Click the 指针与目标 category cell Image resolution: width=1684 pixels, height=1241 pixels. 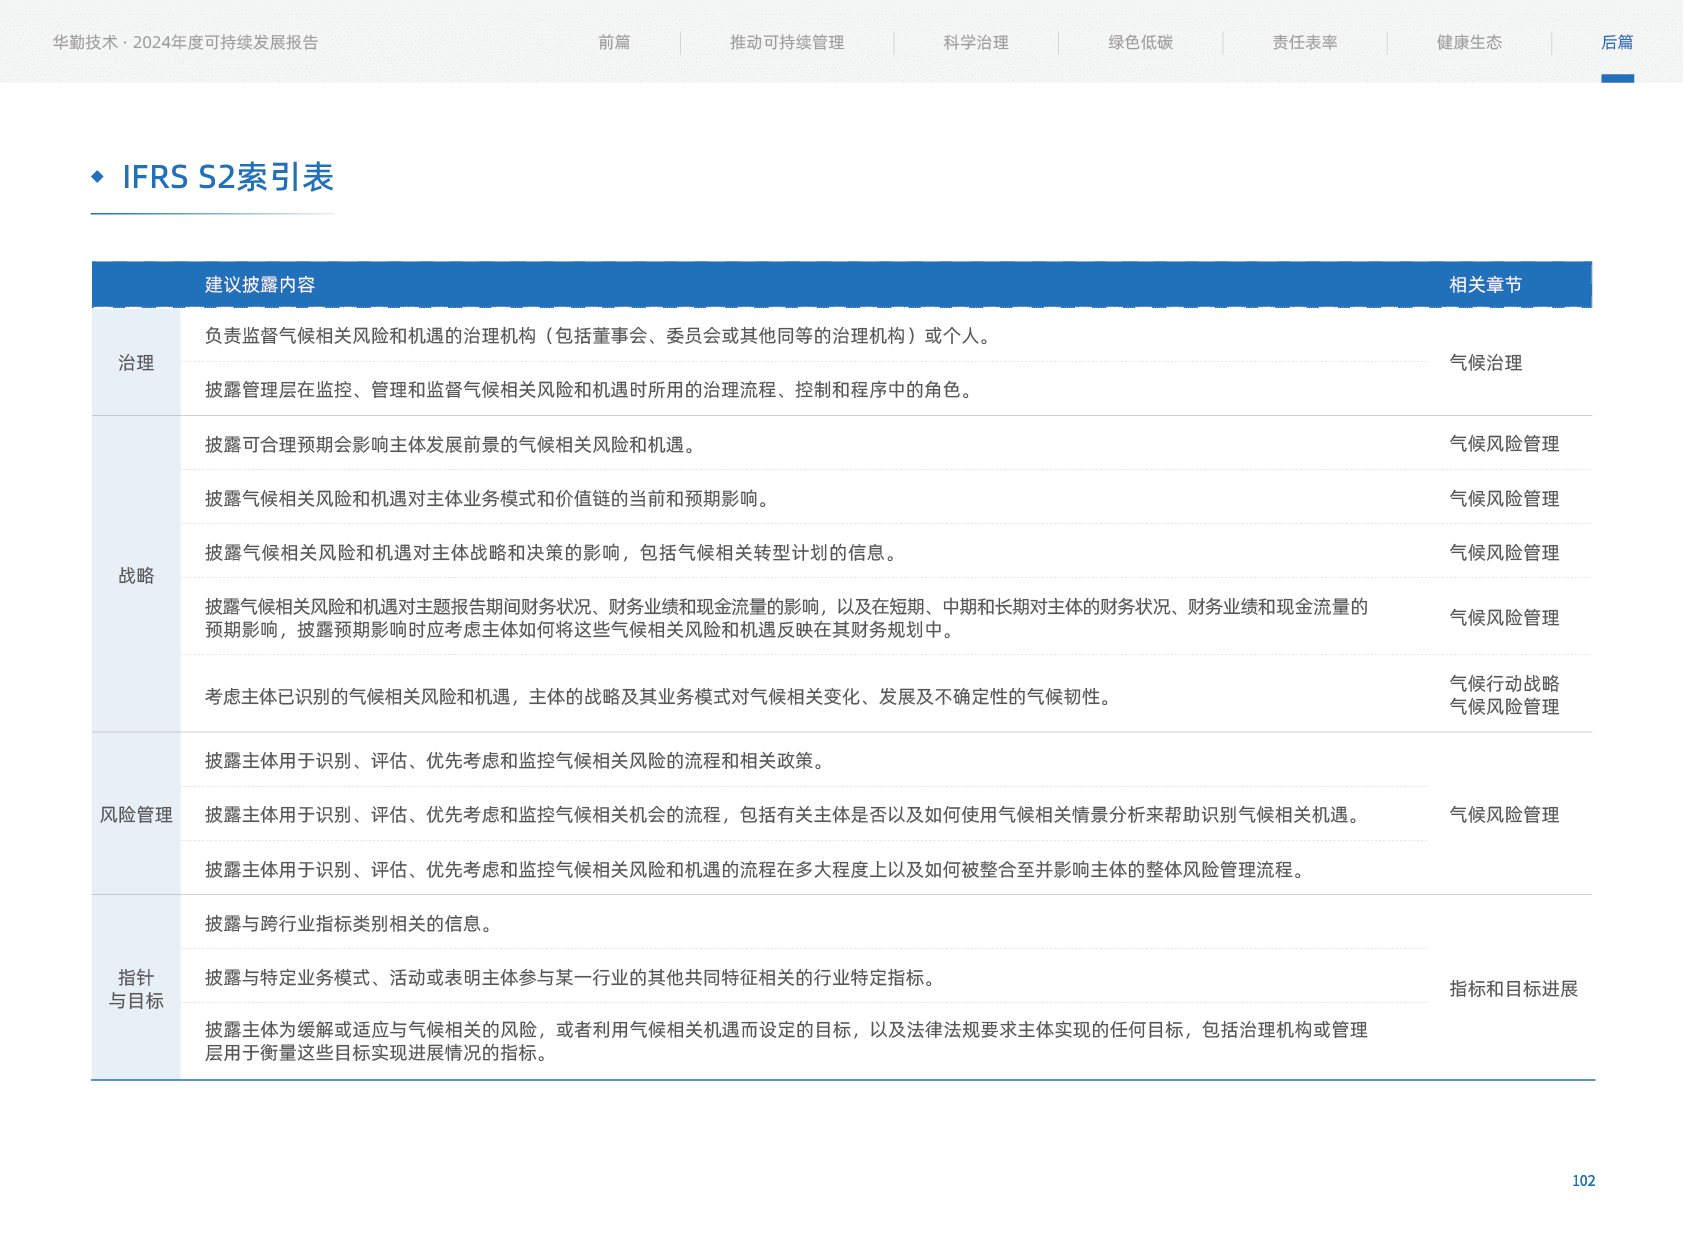tap(136, 989)
